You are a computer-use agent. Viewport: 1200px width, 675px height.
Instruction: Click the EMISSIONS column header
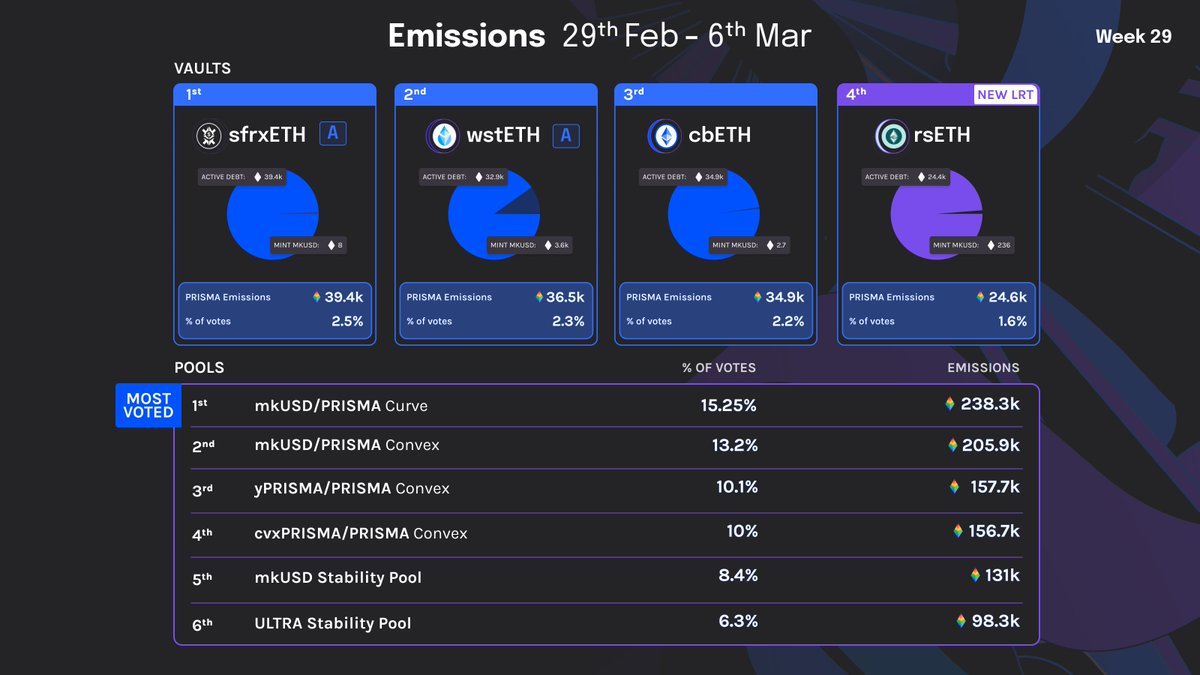pyautogui.click(x=983, y=367)
